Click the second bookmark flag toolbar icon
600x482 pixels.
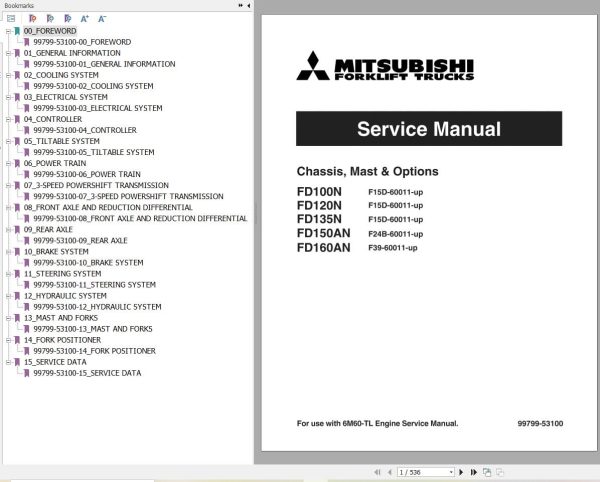(50, 18)
